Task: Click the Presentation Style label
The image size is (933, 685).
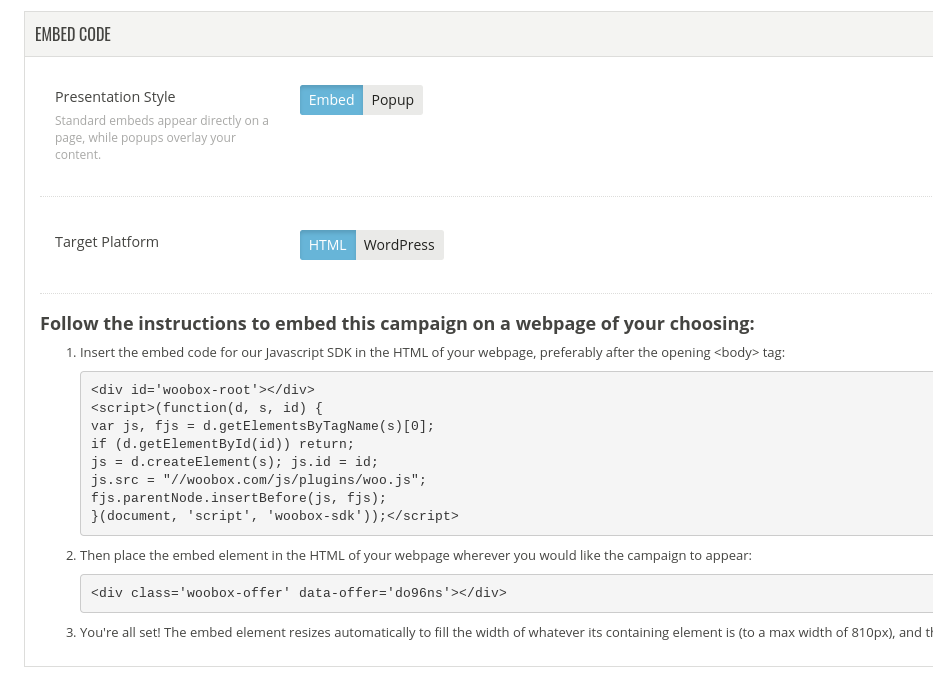Action: [115, 97]
